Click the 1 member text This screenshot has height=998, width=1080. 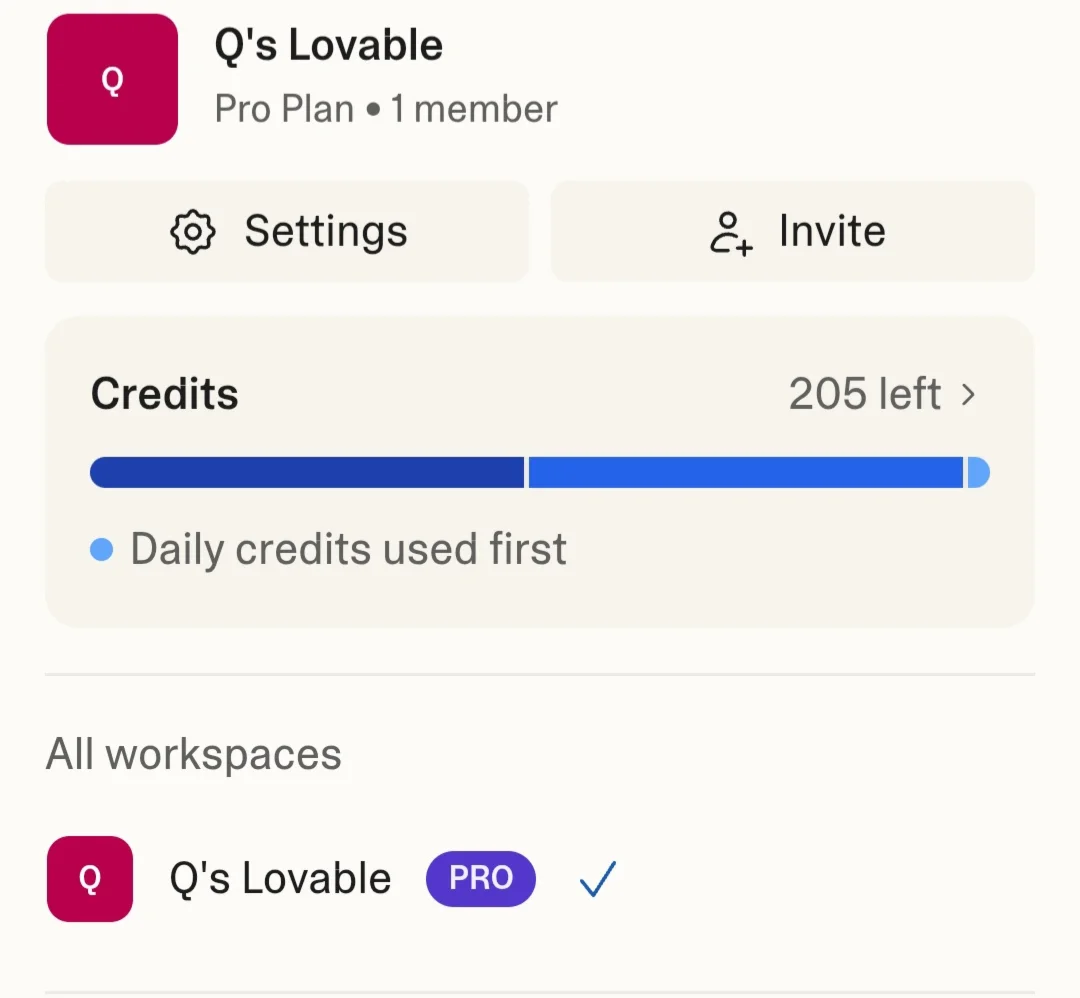(473, 108)
